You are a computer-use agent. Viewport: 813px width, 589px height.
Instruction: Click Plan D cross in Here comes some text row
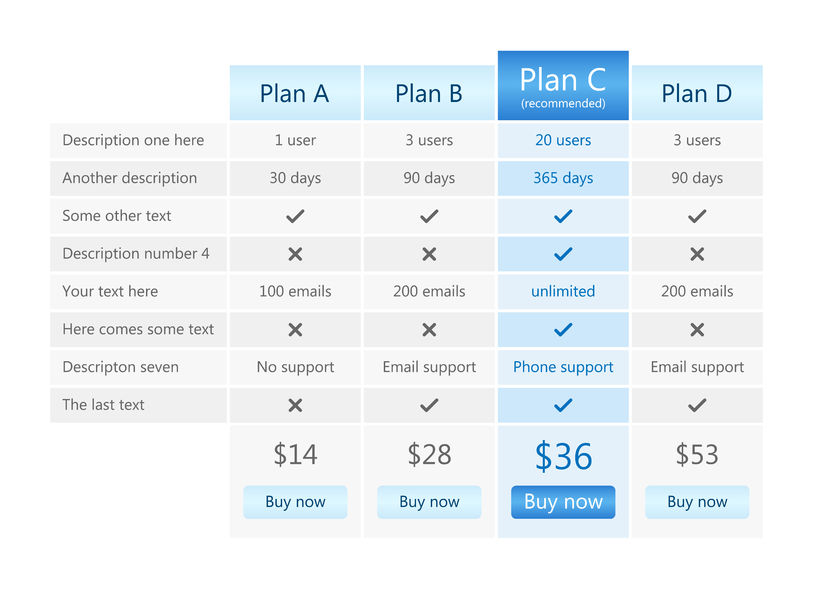point(697,330)
